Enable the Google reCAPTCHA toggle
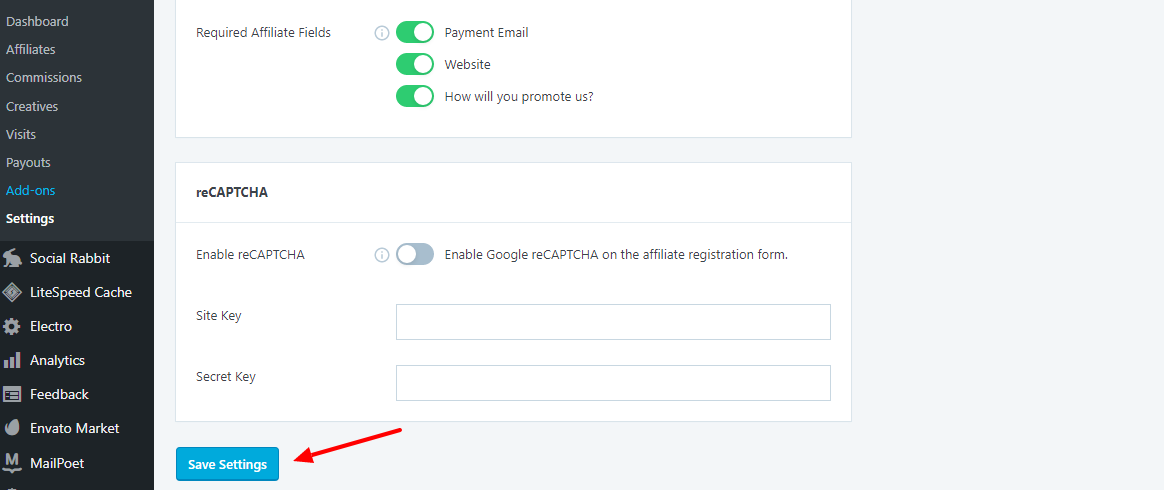 click(415, 254)
